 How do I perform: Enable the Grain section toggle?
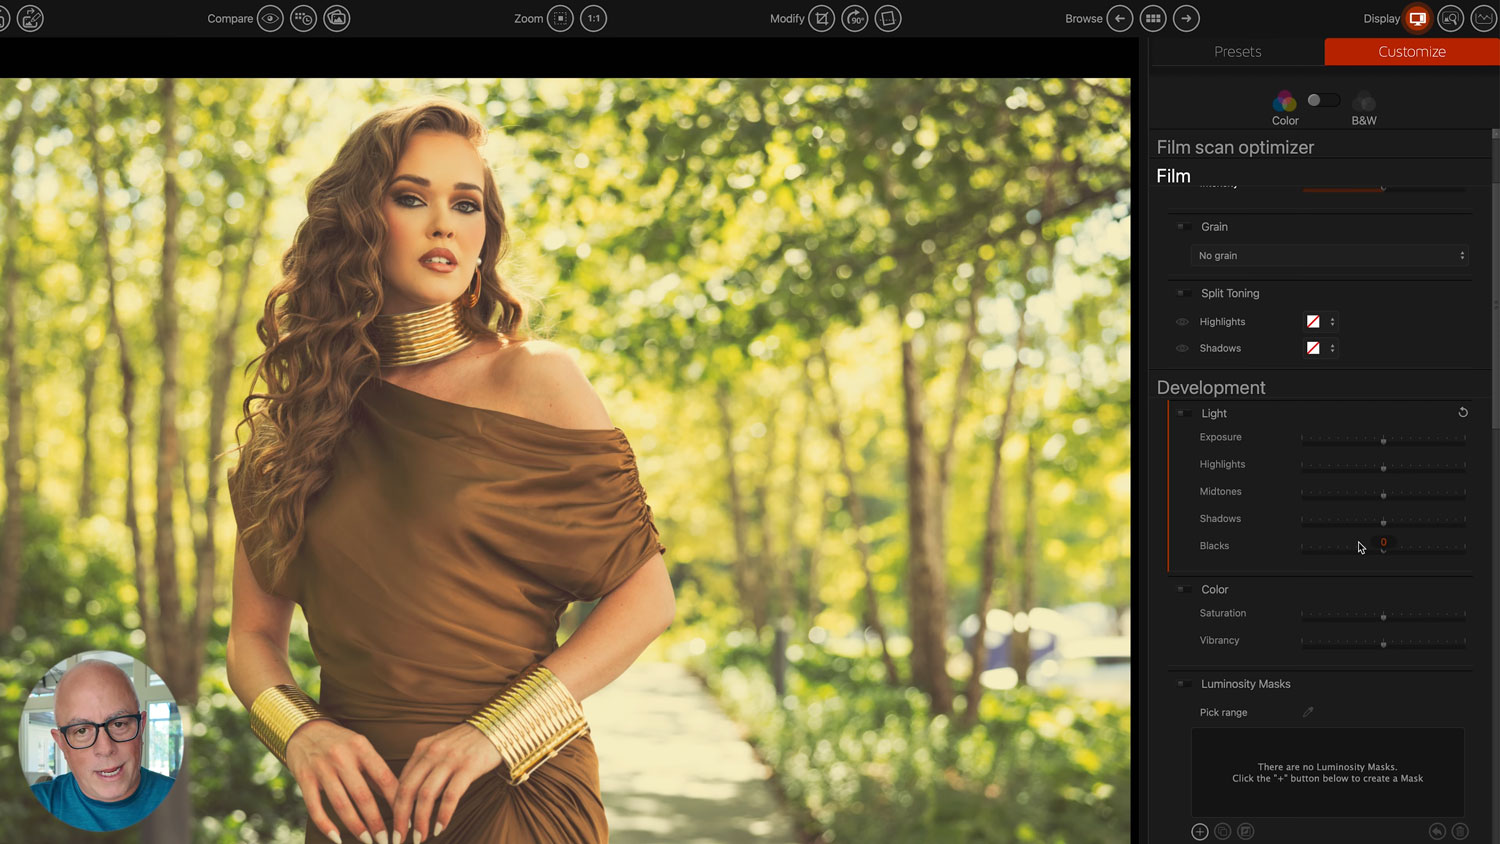(x=1182, y=227)
